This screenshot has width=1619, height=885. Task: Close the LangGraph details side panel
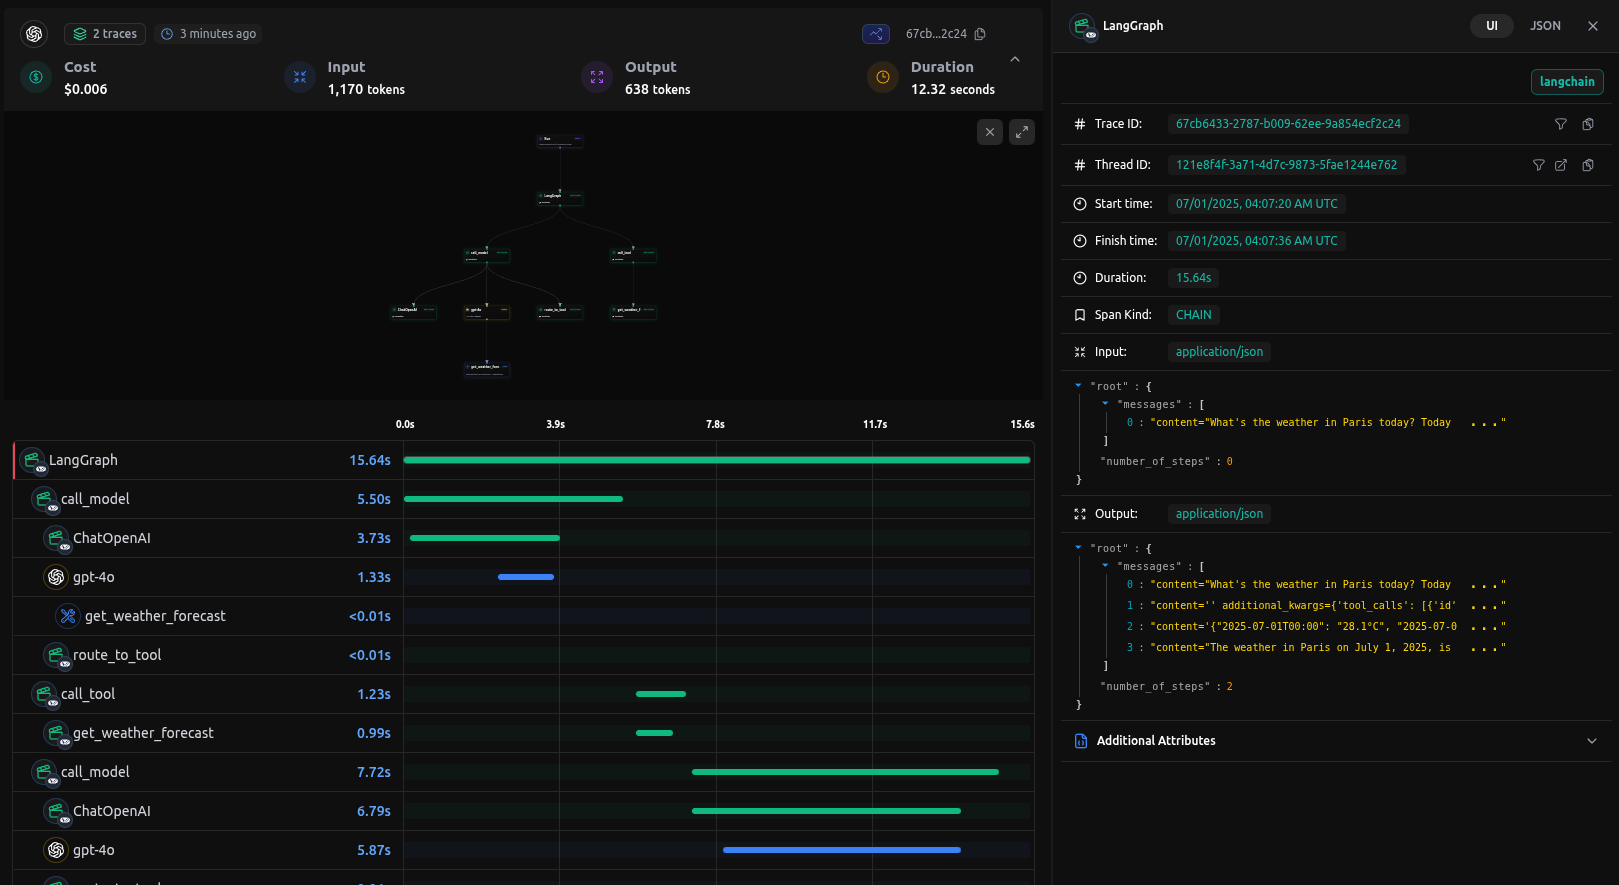tap(1593, 26)
